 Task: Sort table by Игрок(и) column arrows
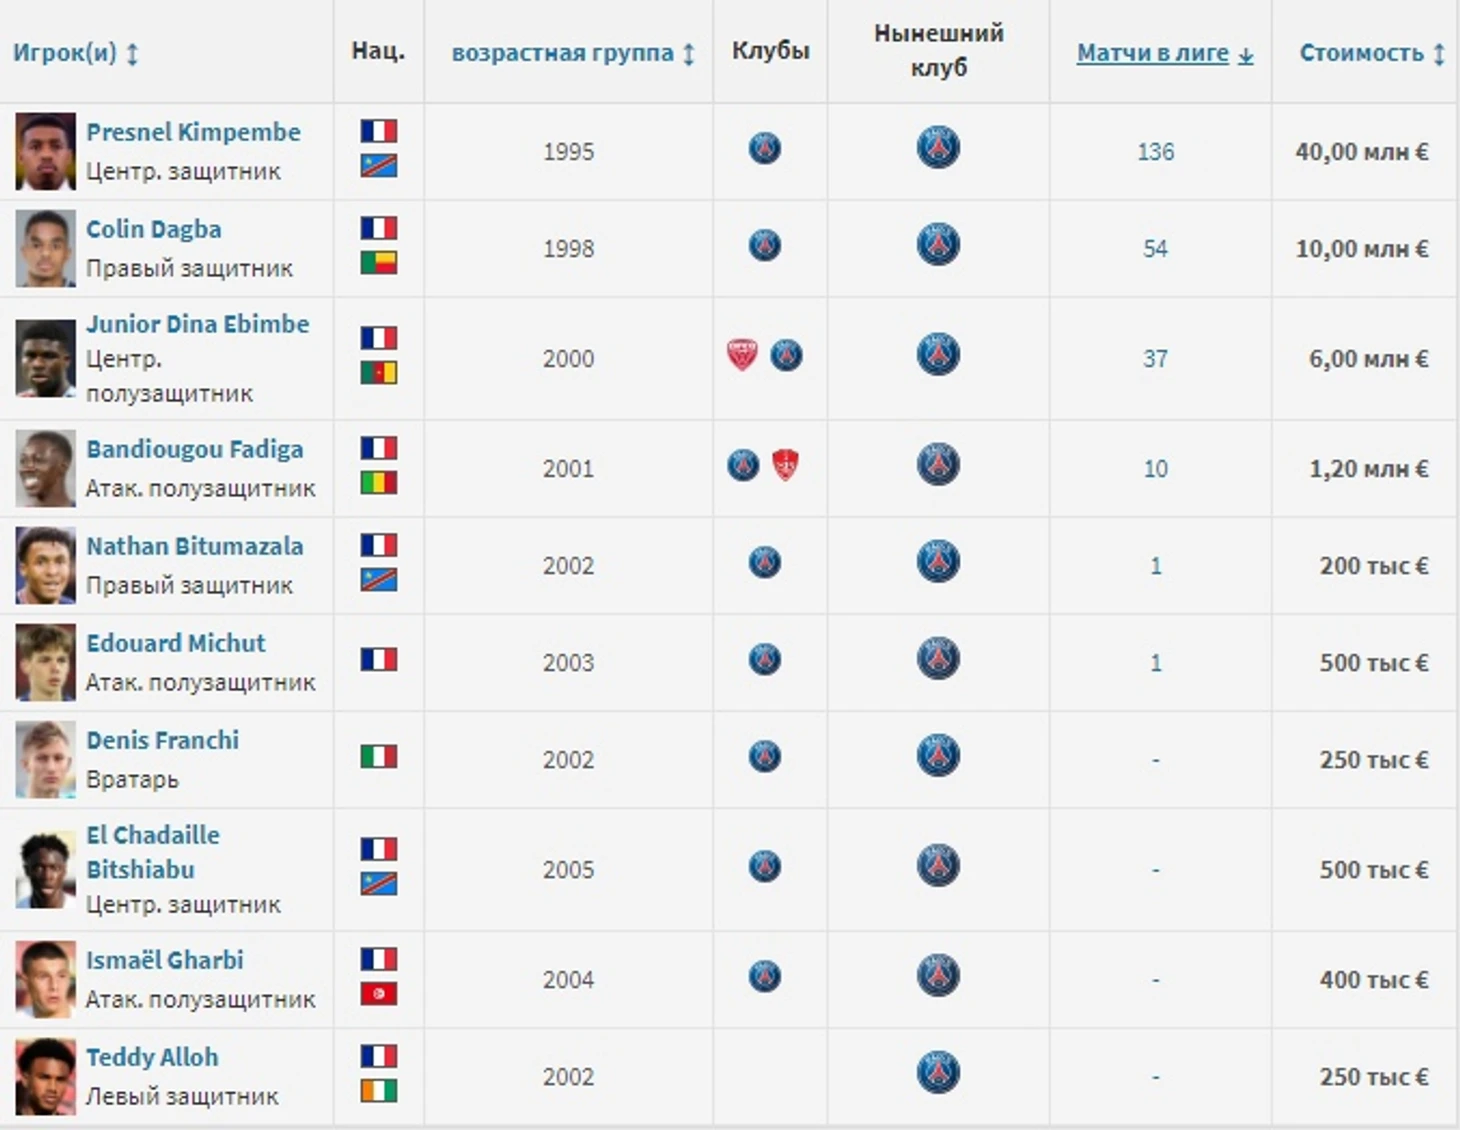(132, 53)
